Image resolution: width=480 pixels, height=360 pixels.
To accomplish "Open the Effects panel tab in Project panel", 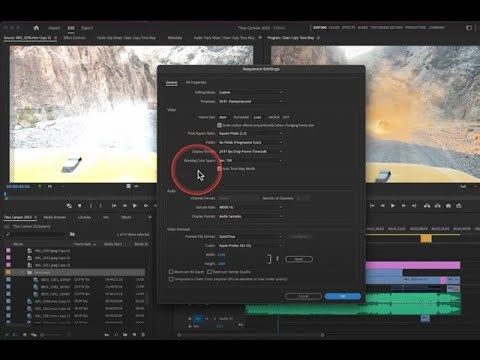I will click(x=126, y=217).
